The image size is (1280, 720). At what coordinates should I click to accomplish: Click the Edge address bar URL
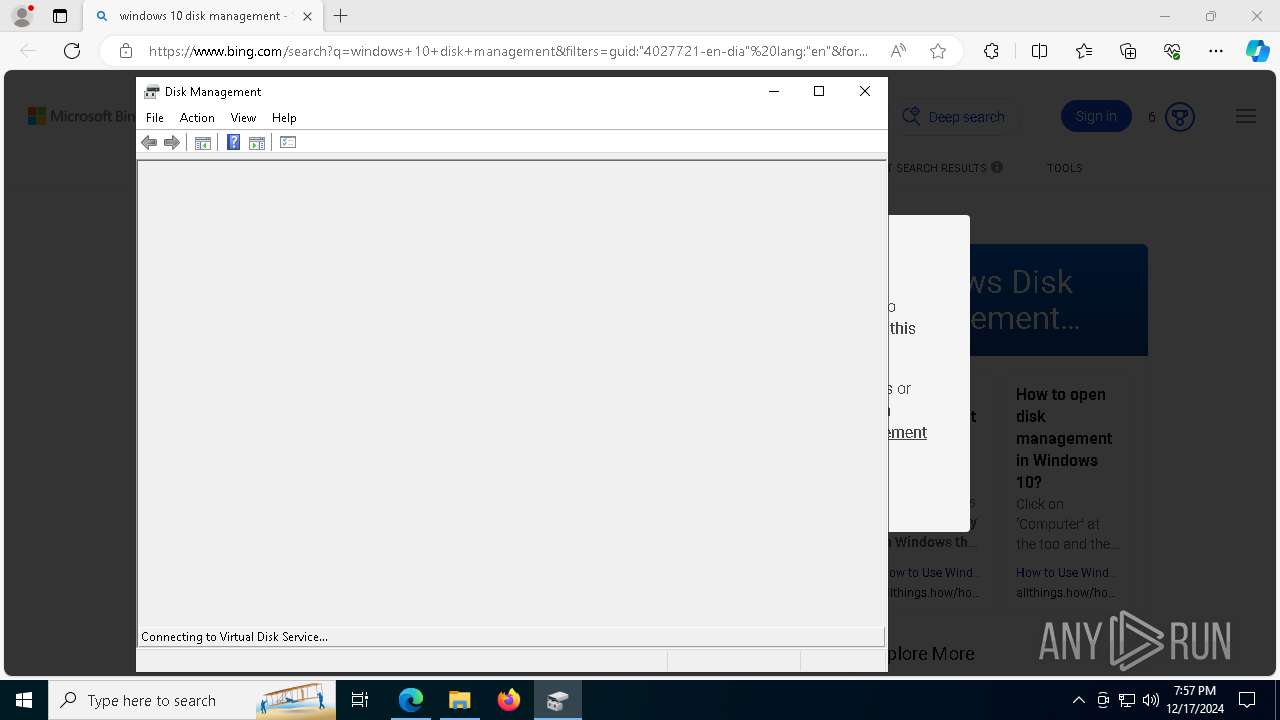tap(508, 51)
